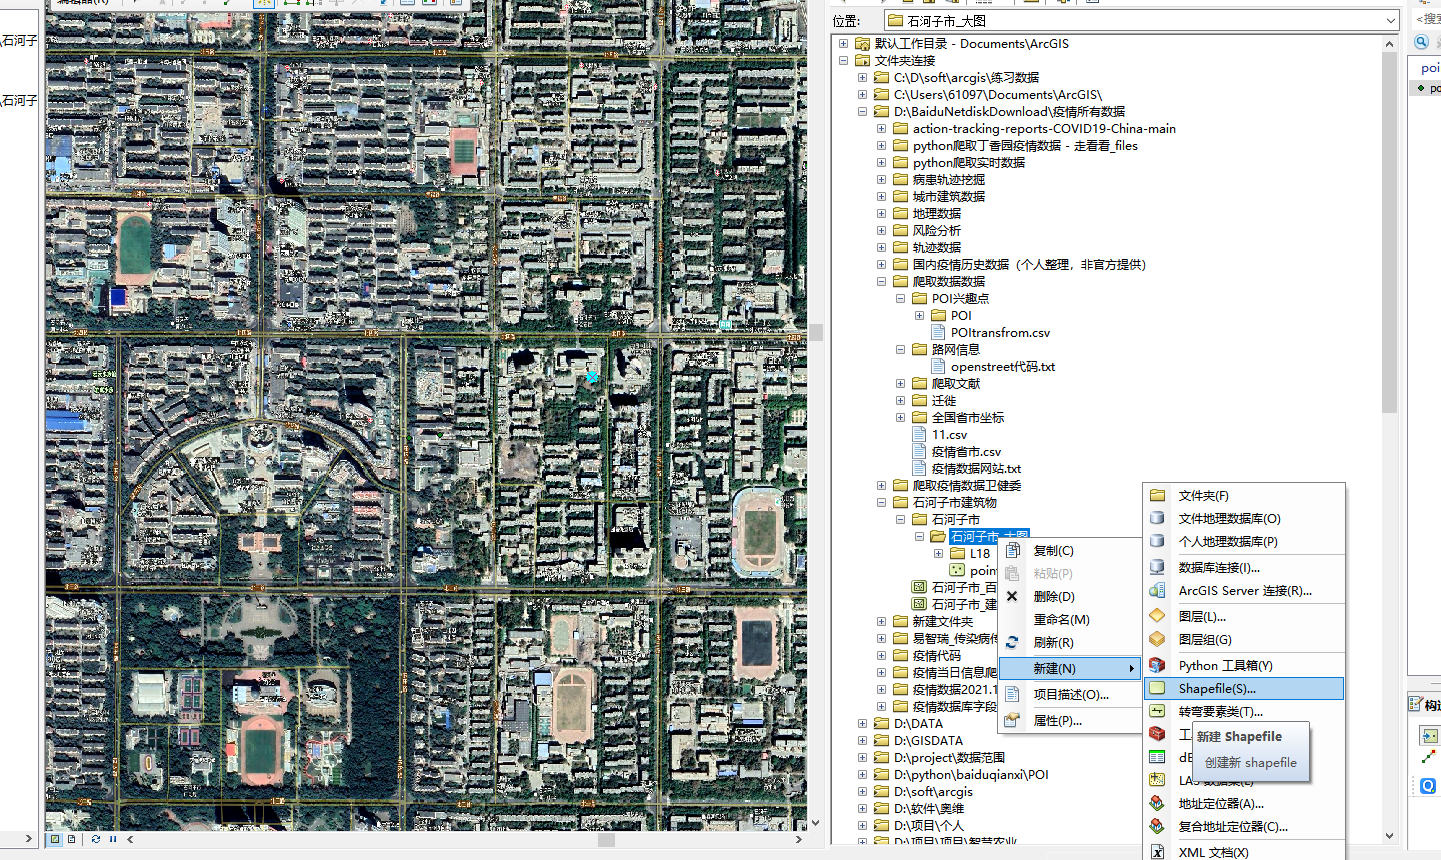Click the XML document icon

1158,852
